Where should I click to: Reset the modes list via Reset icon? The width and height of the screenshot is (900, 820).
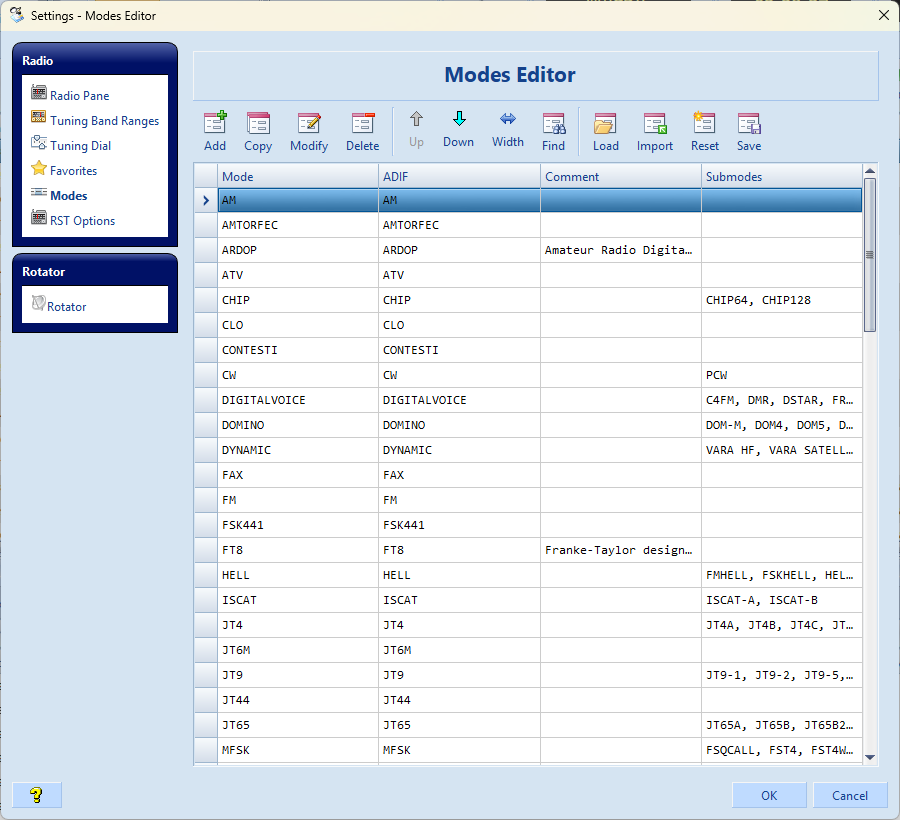(x=704, y=124)
